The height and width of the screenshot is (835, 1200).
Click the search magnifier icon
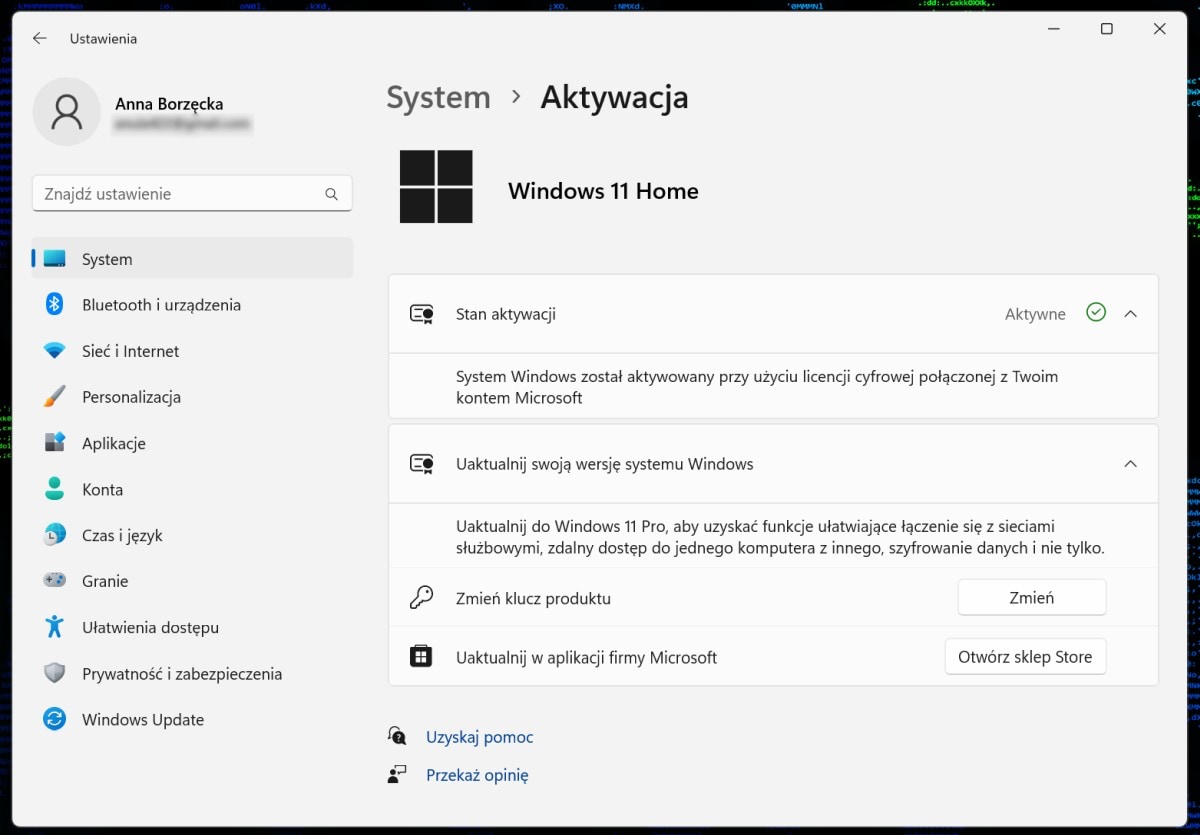click(x=331, y=194)
